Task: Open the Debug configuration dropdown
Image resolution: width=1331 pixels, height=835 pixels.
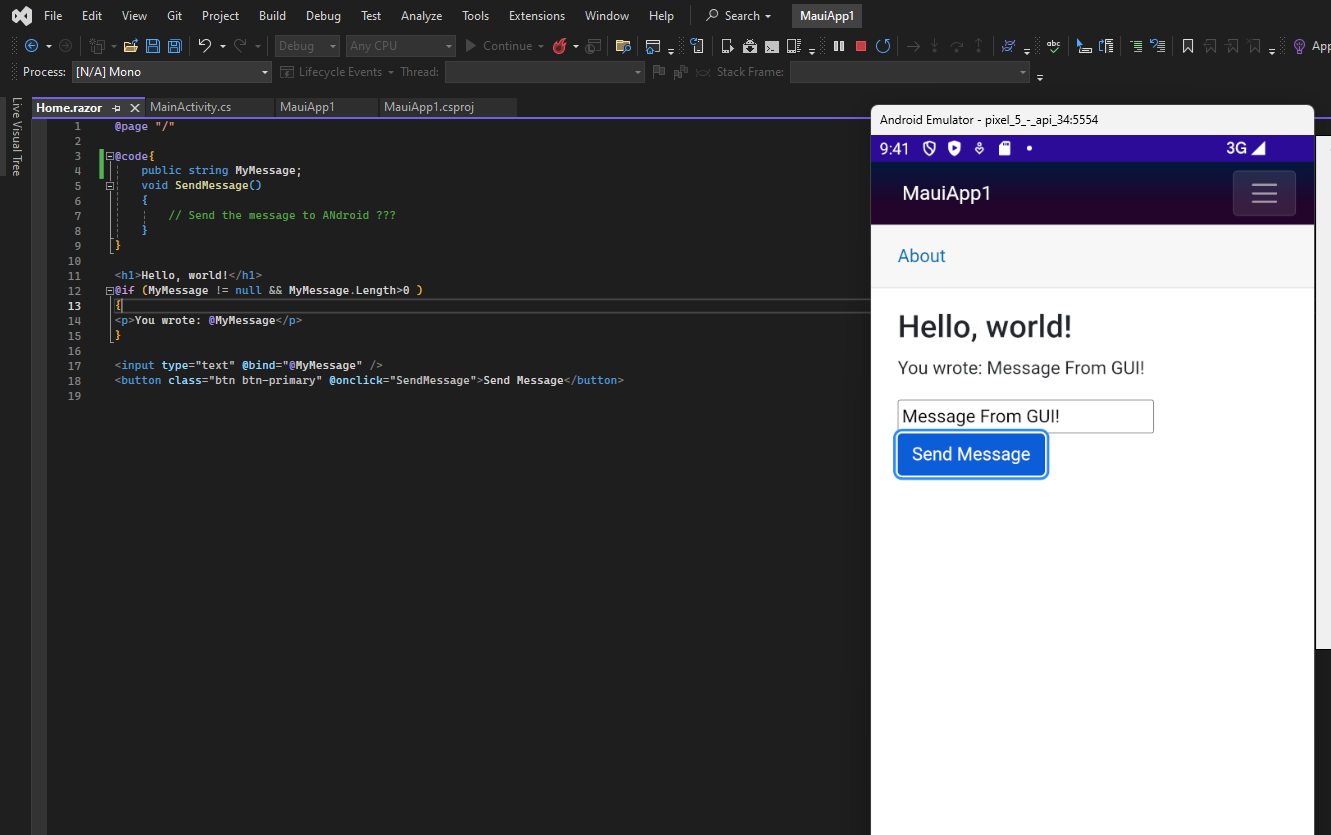Action: [x=307, y=46]
